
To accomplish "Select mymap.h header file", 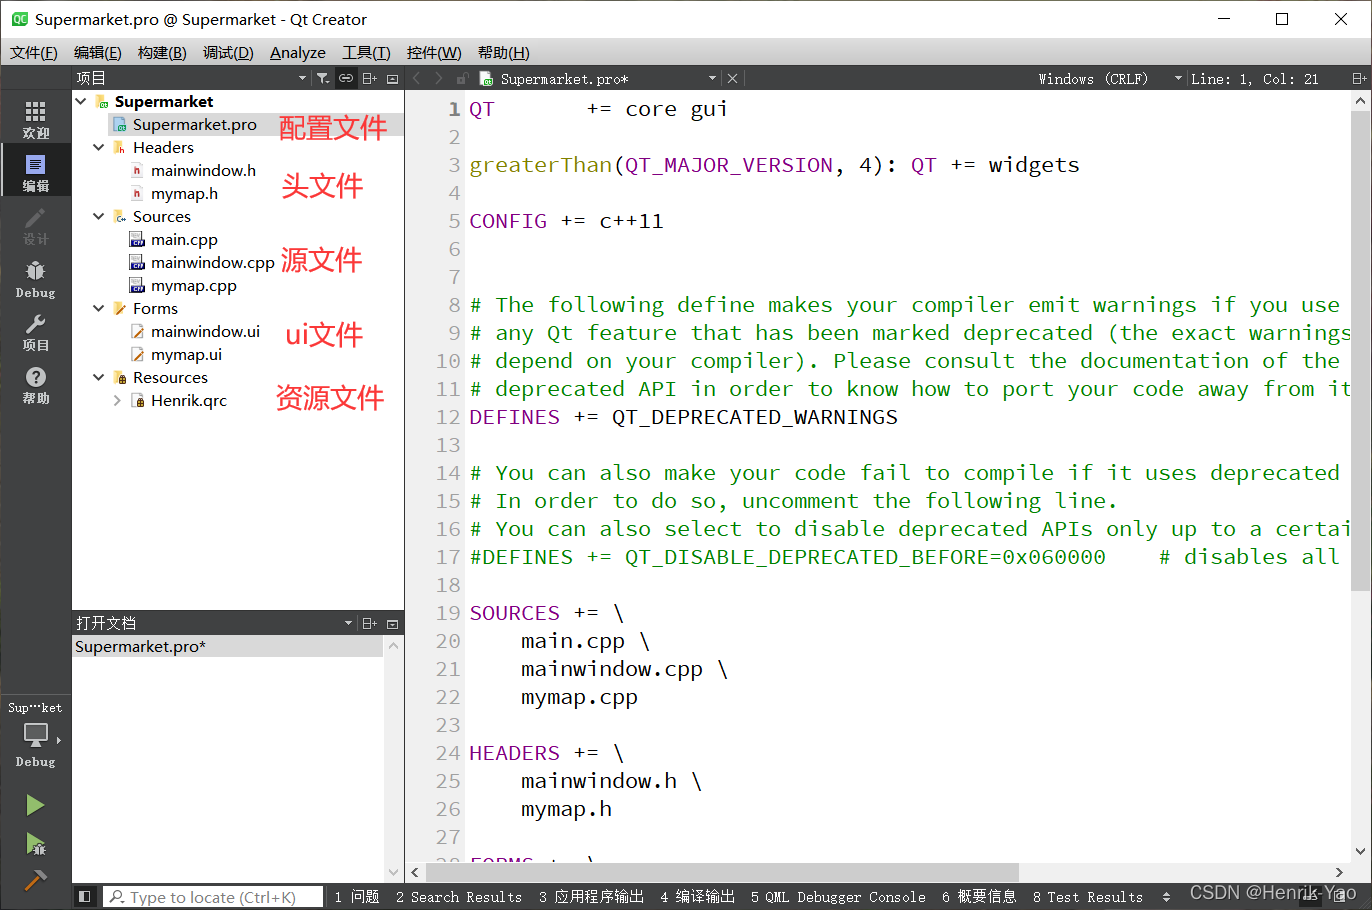I will pos(184,193).
